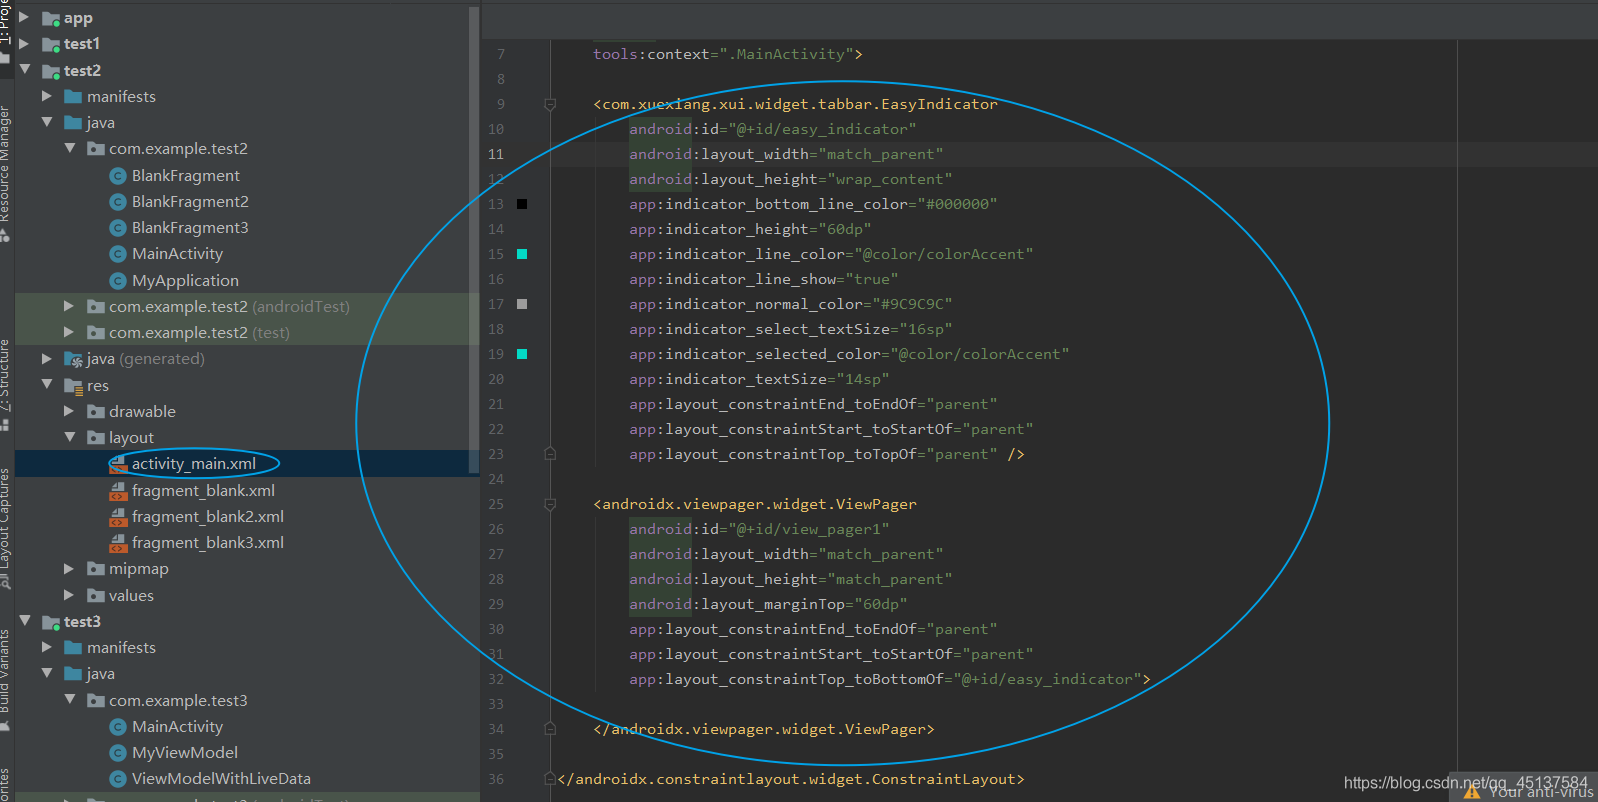Viewport: 1598px width, 802px height.
Task: Click indicator_height "60dp" value
Action: [x=845, y=229]
